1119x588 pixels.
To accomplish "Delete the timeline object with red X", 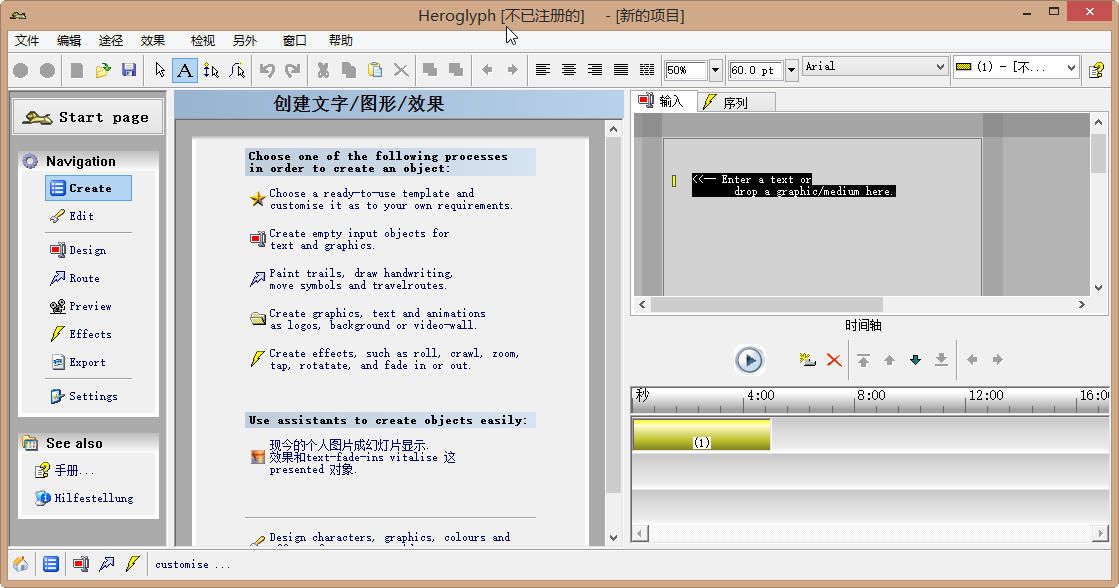I will click(x=834, y=360).
